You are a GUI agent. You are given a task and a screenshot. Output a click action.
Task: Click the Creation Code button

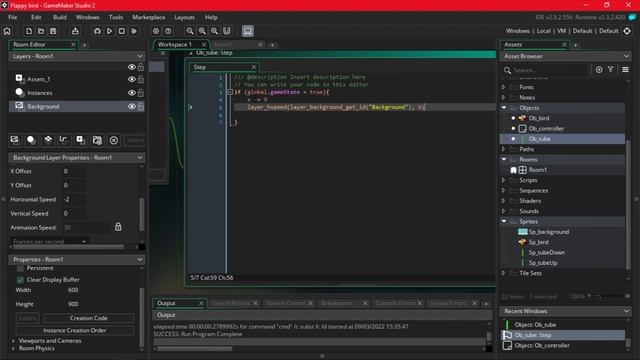coord(89,318)
